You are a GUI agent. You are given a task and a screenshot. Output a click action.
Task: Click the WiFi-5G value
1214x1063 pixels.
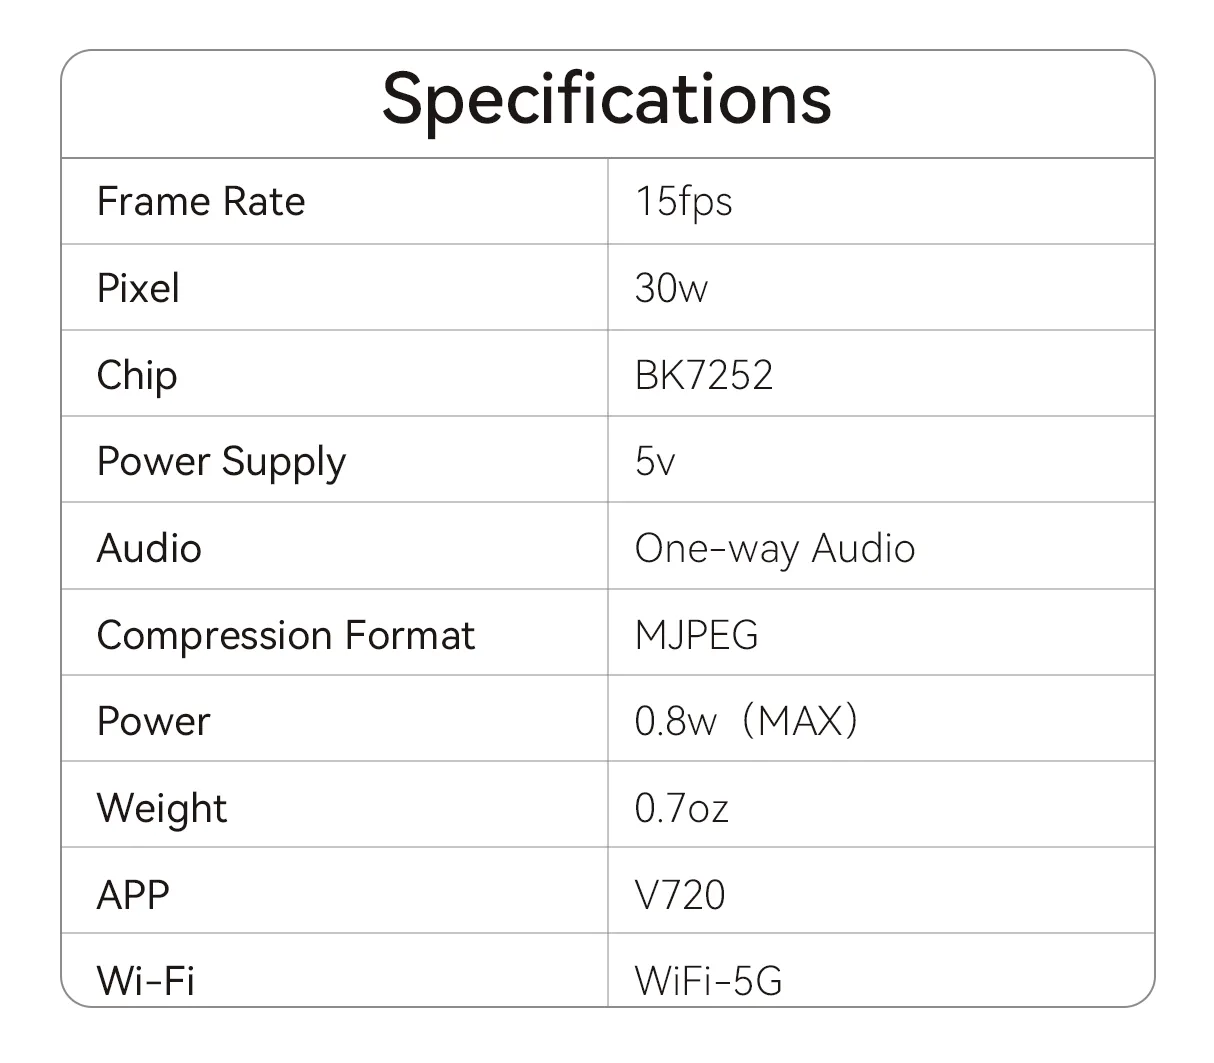[708, 980]
